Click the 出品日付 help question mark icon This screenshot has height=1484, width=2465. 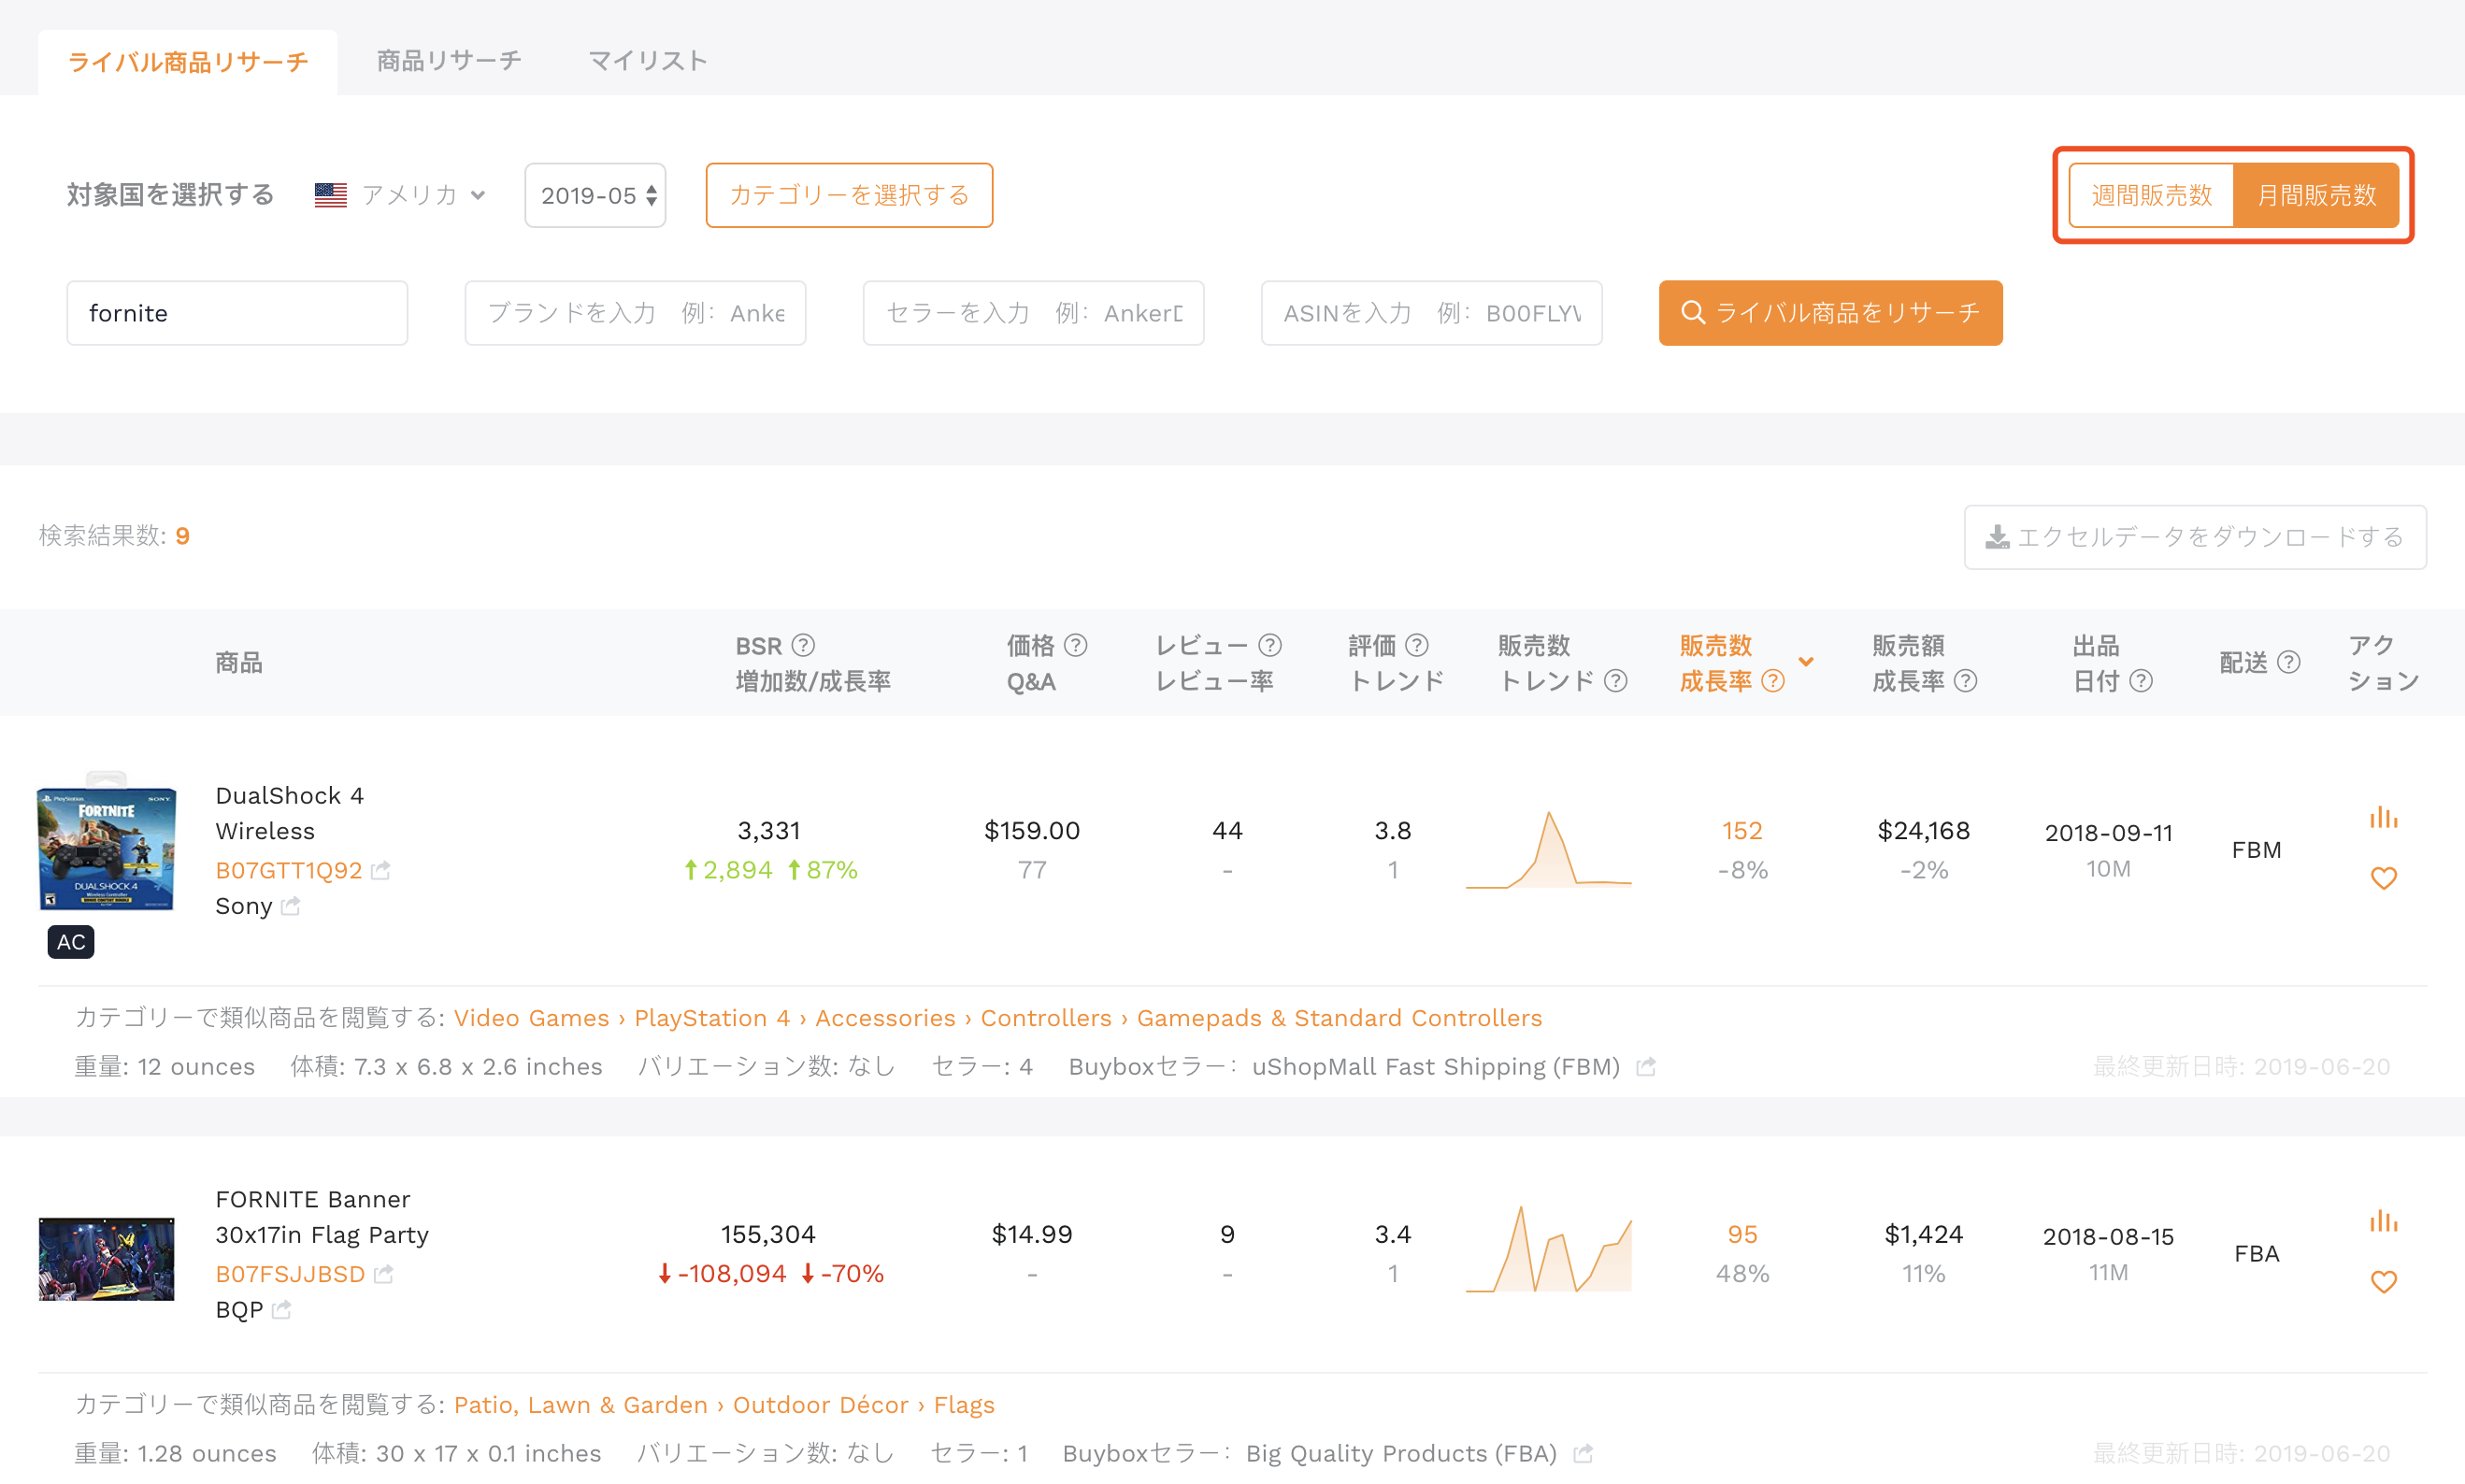tap(2140, 681)
